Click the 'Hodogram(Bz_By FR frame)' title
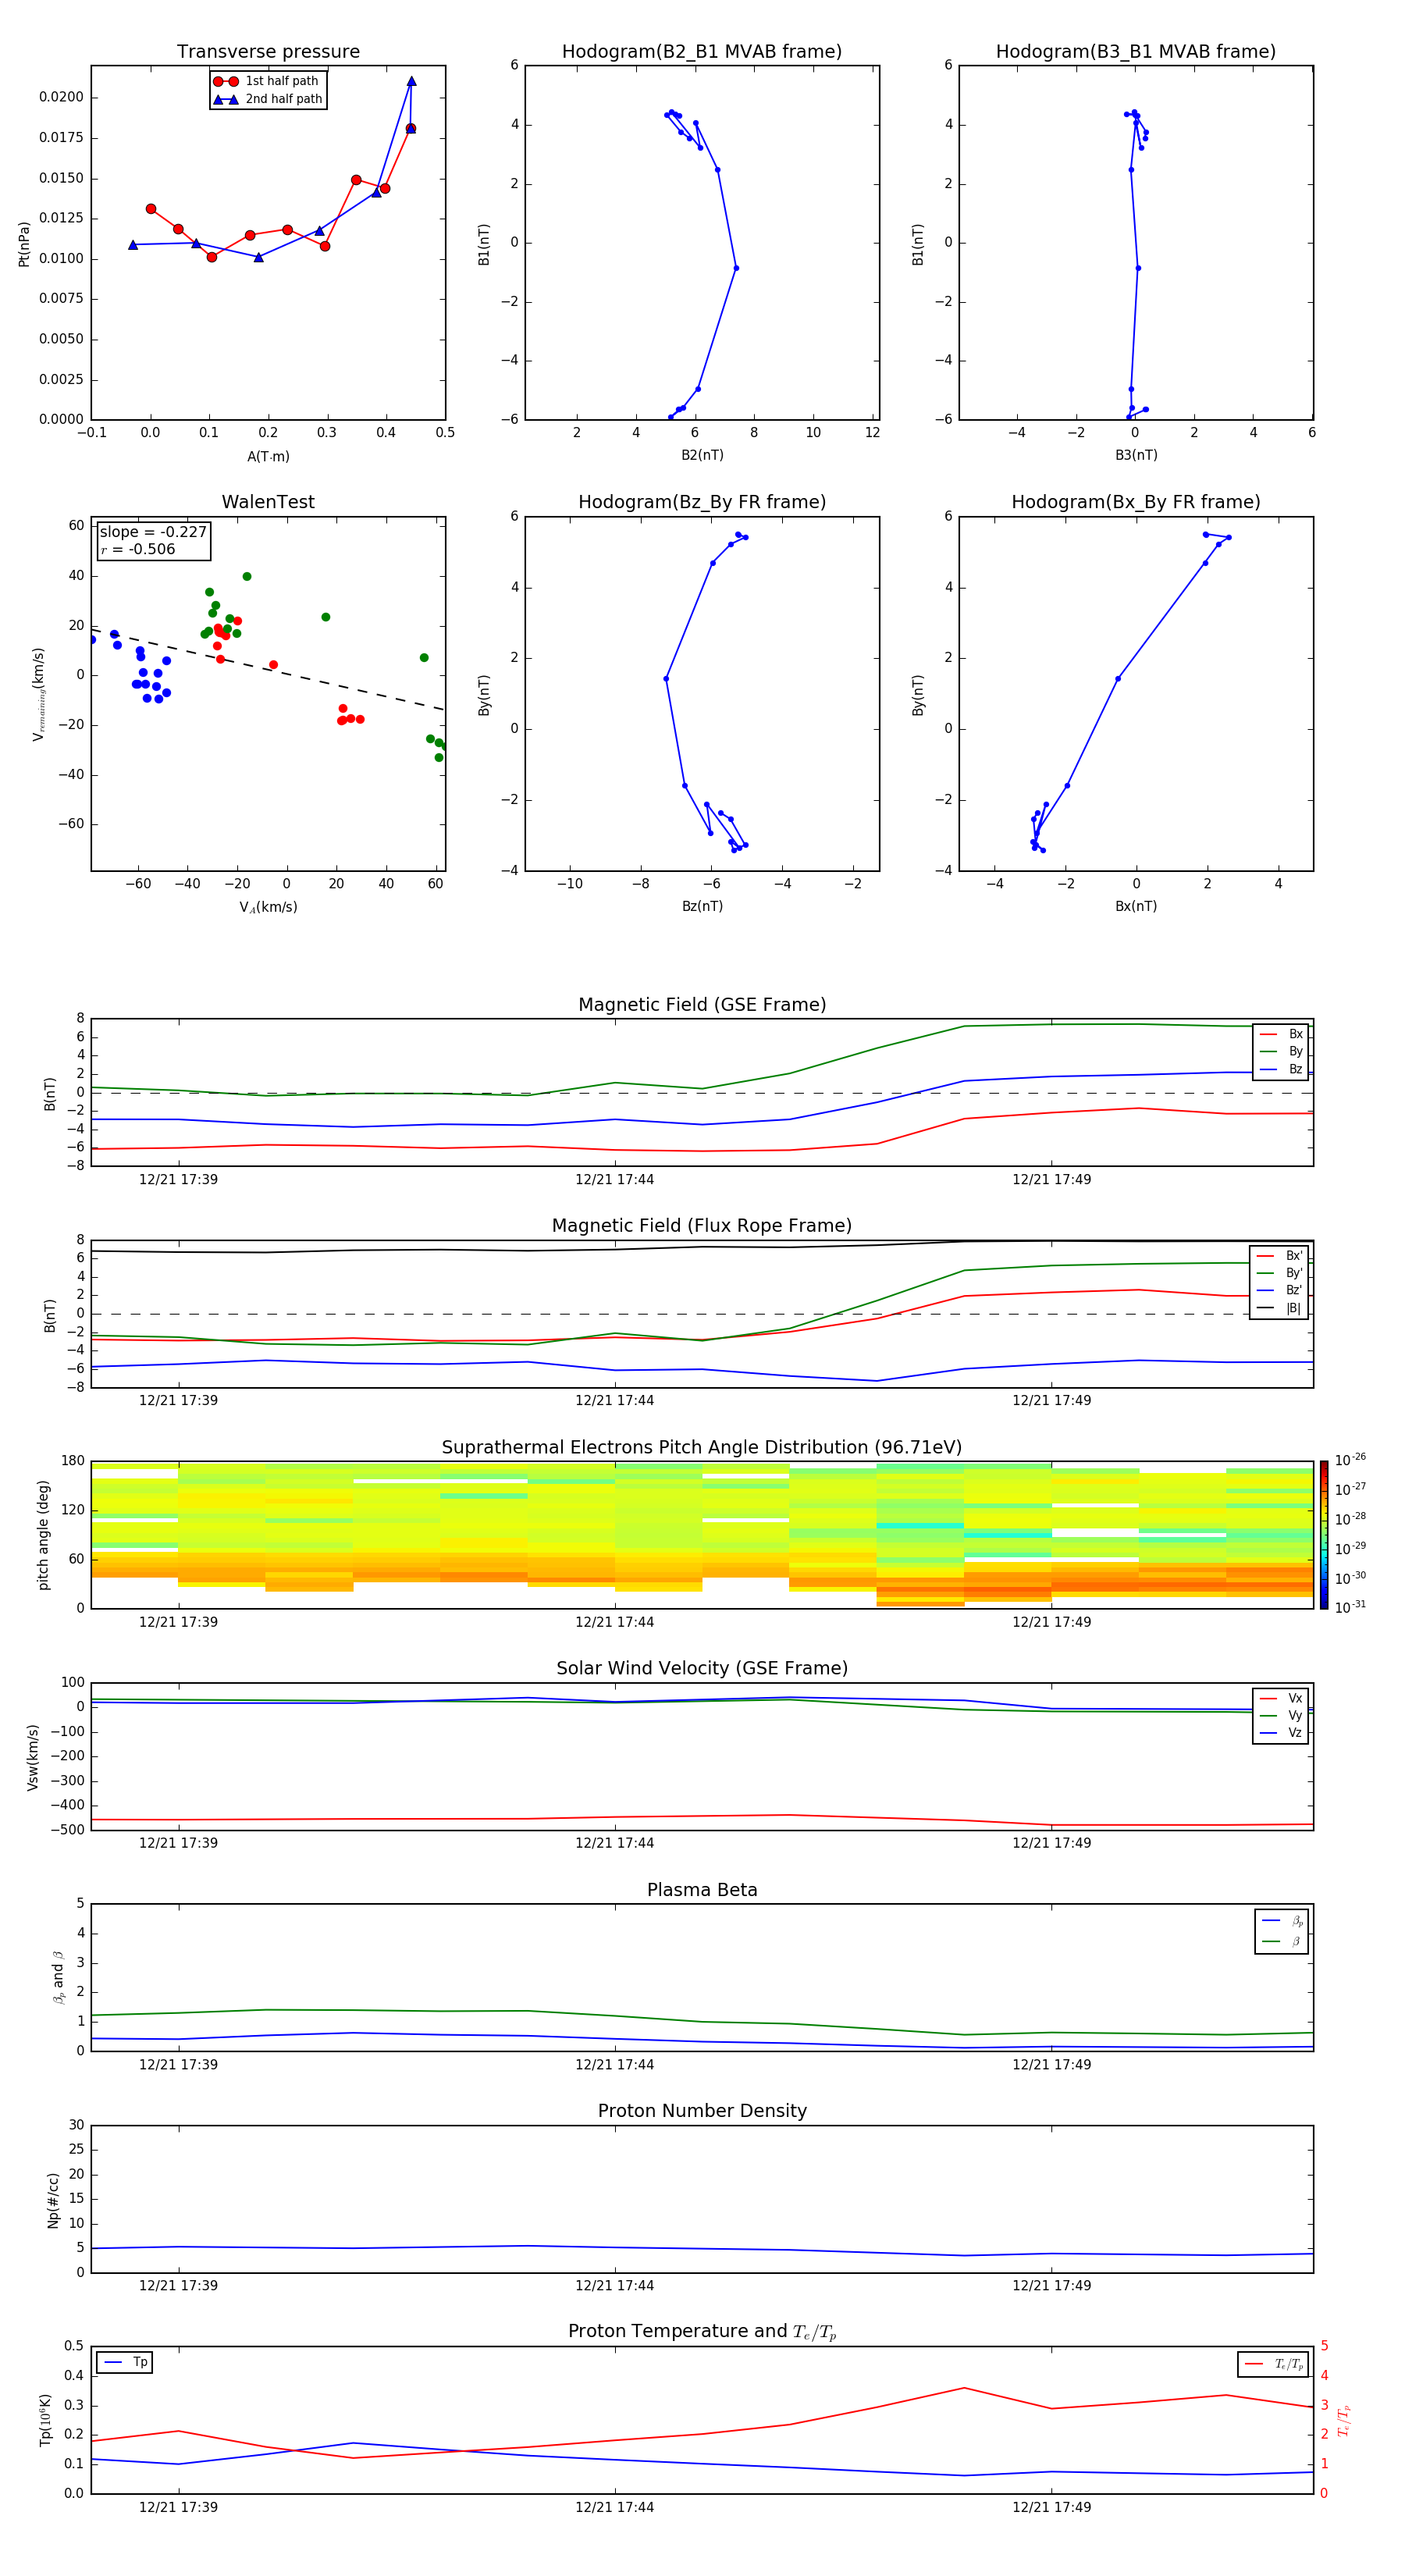 [702, 502]
